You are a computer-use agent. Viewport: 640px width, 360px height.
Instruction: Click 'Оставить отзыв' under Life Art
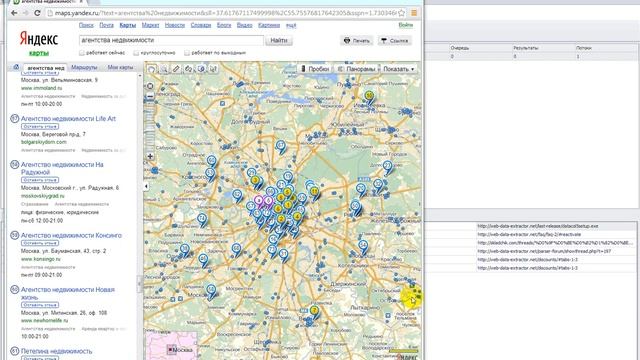click(x=40, y=127)
